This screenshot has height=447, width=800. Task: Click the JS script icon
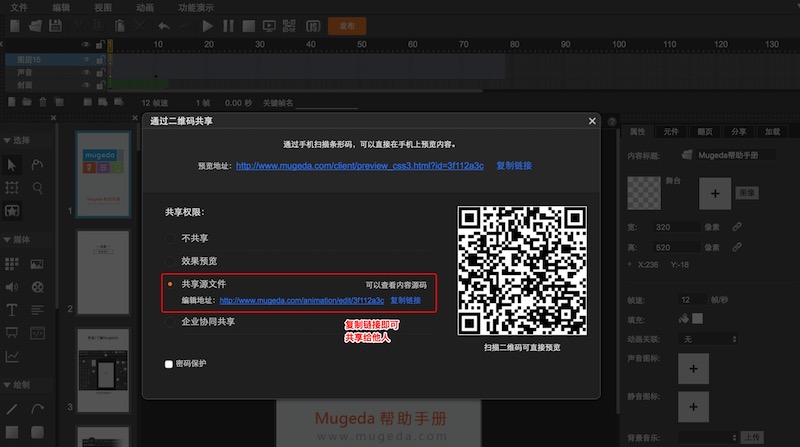tap(313, 26)
